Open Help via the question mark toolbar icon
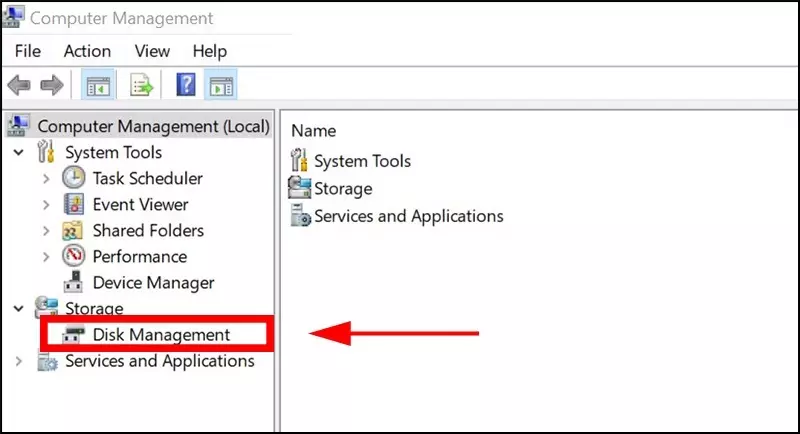Viewport: 800px width, 434px height. coord(186,85)
